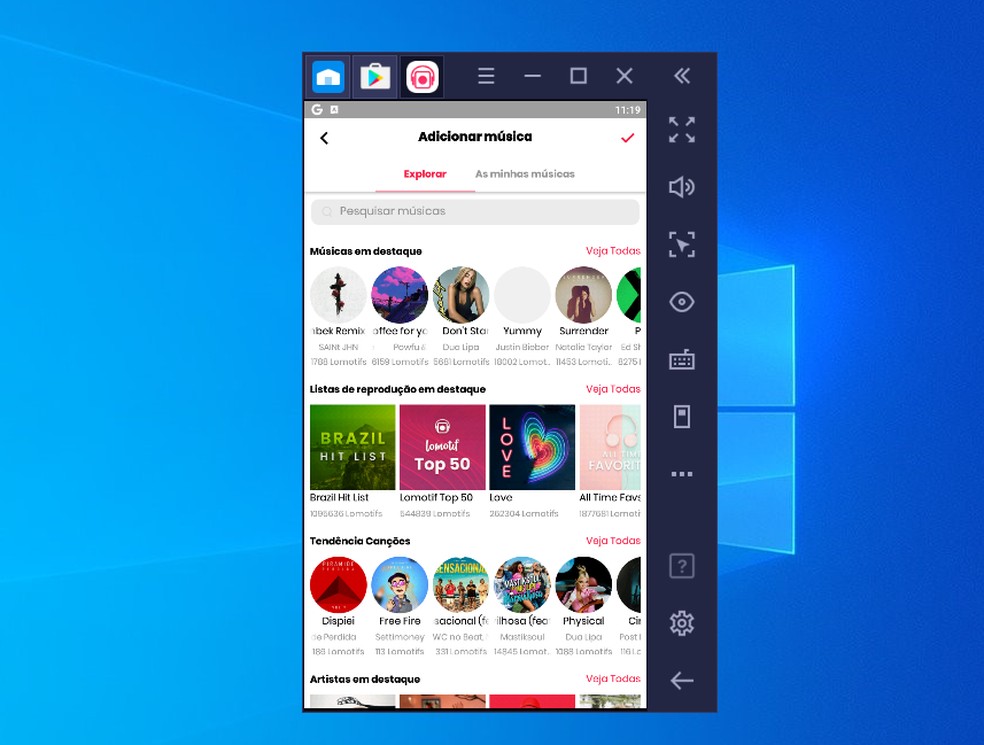Image resolution: width=984 pixels, height=745 pixels.
Task: Switch to the Explorar tab
Action: coord(424,173)
